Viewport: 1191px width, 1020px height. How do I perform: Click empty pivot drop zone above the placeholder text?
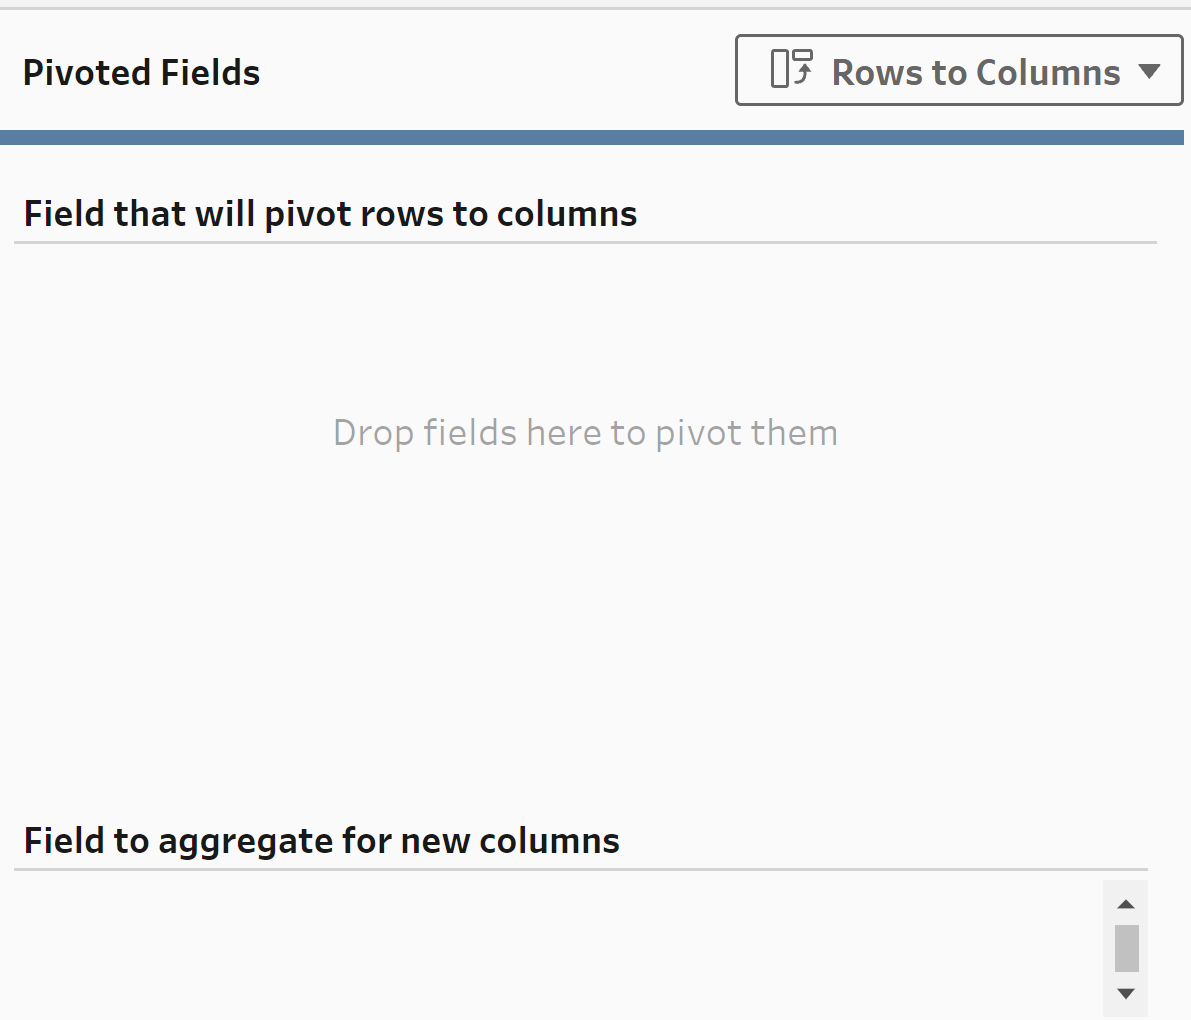pyautogui.click(x=585, y=320)
